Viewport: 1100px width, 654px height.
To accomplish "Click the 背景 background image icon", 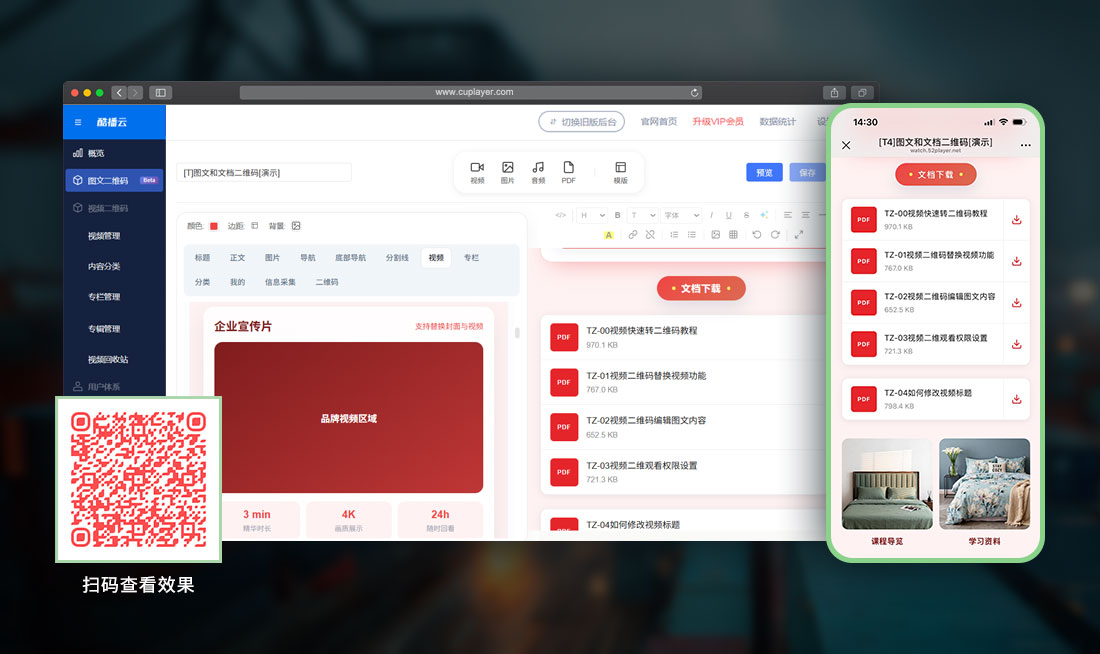I will click(296, 226).
